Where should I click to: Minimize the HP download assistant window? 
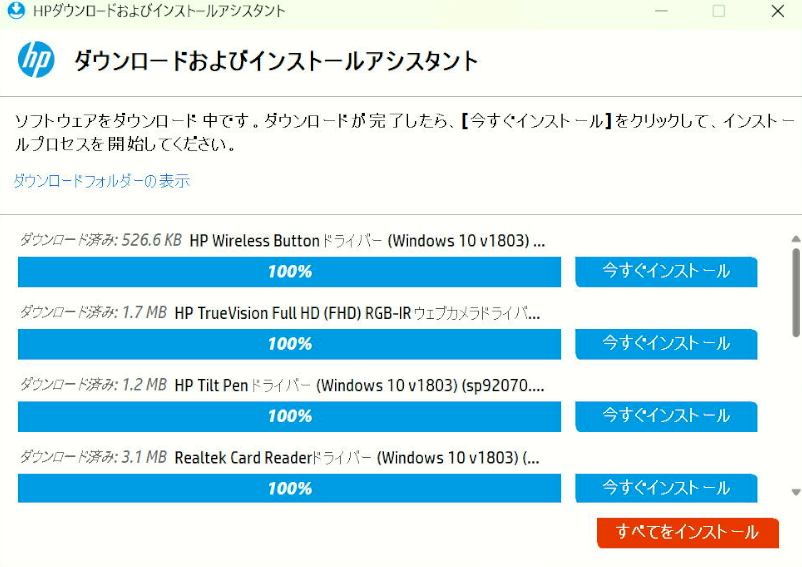click(661, 11)
